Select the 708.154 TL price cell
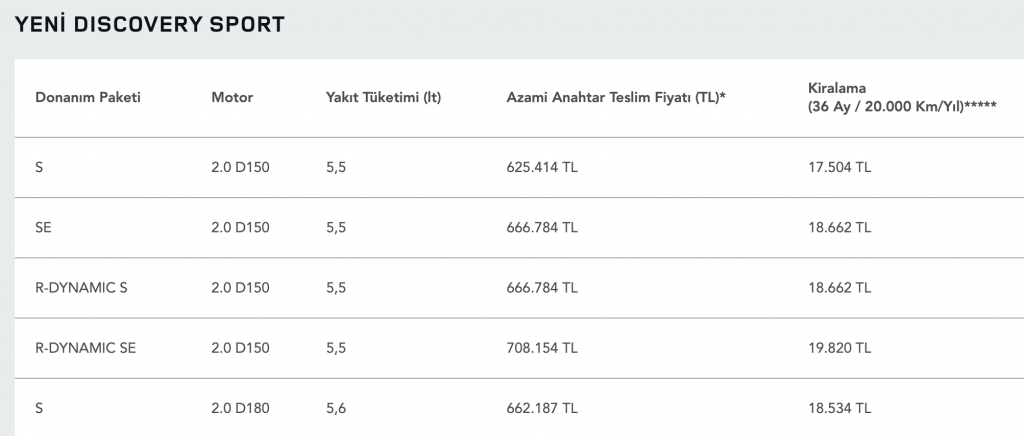1024x436 pixels. [541, 348]
